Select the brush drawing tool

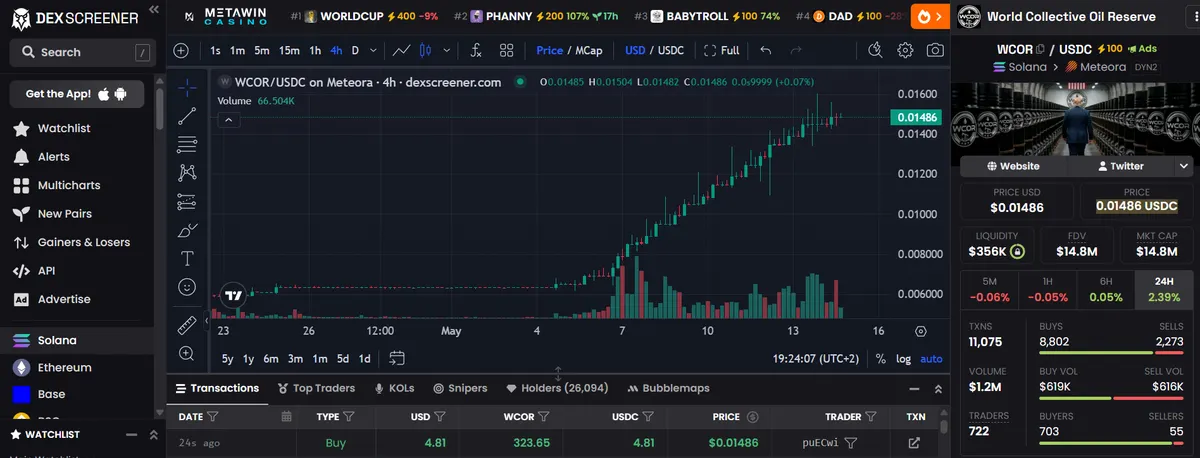pyautogui.click(x=187, y=231)
